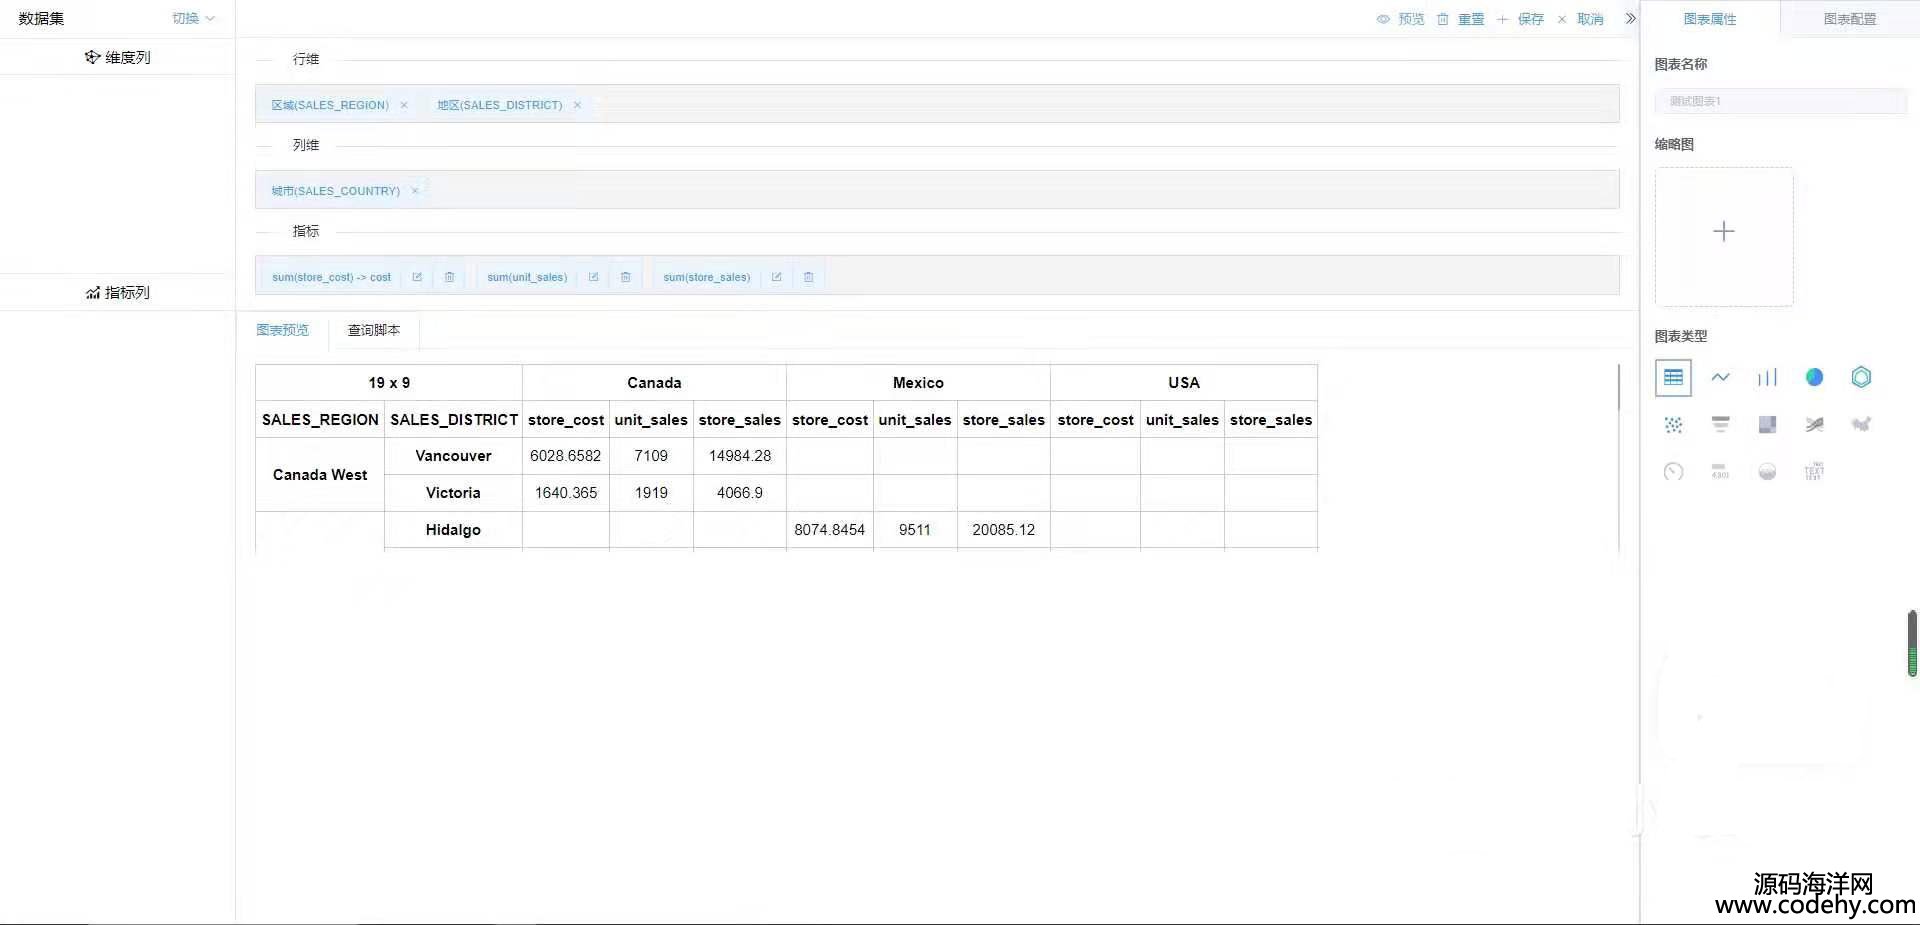The image size is (1920, 925).
Task: Remove the 城市(SALES_COUNTRY) column dimension
Action: (x=415, y=191)
